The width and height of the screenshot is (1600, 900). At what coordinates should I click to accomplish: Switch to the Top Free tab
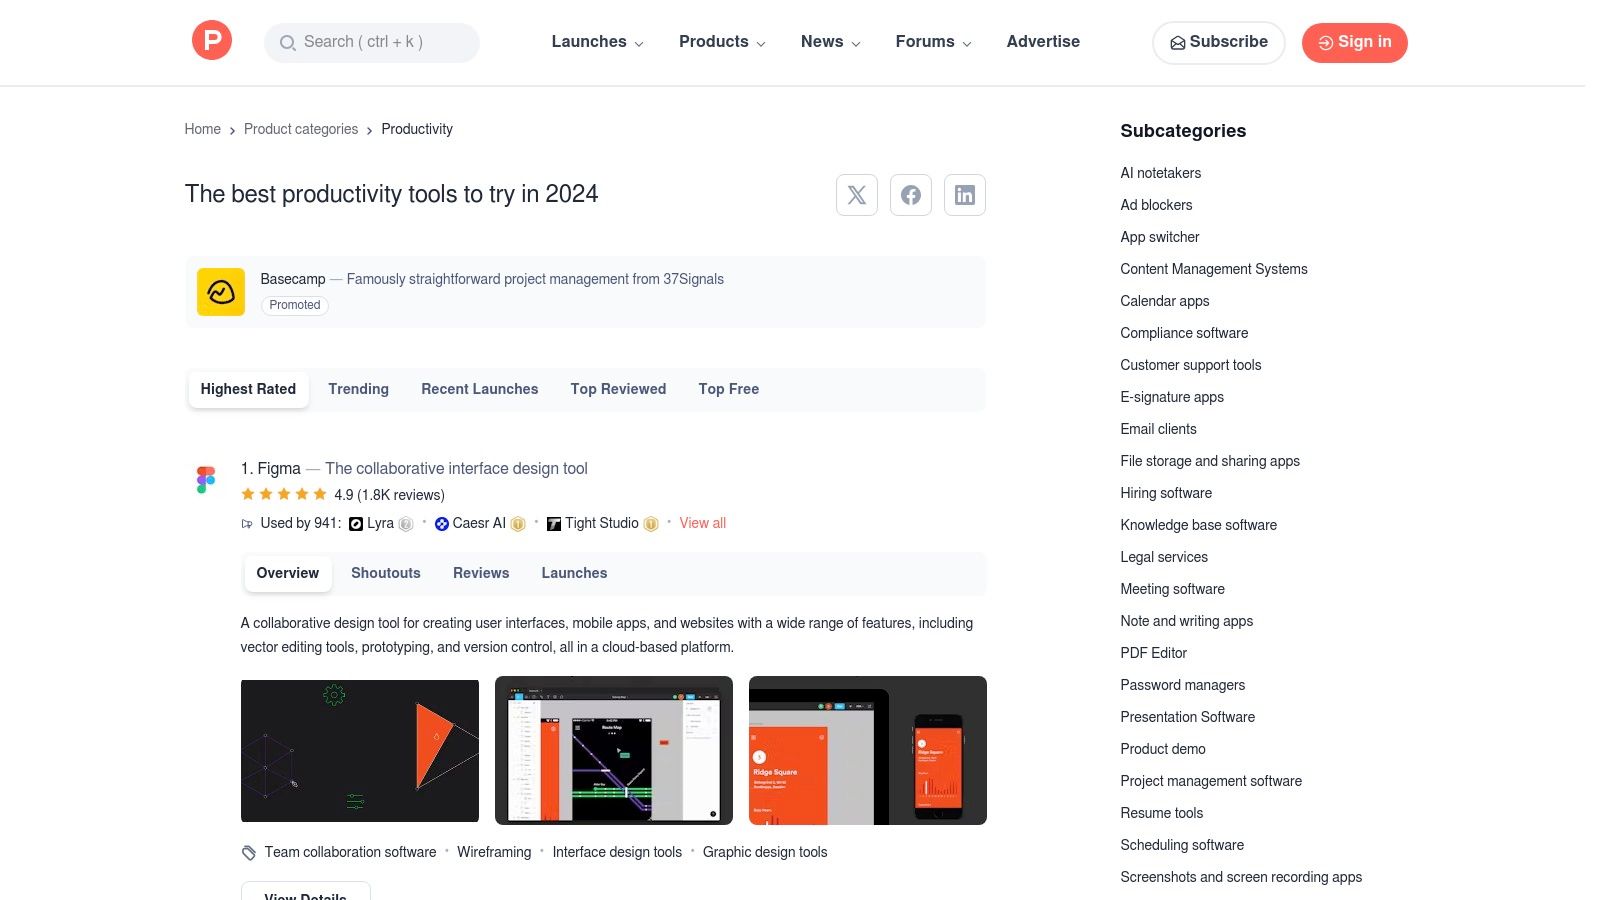coord(728,389)
